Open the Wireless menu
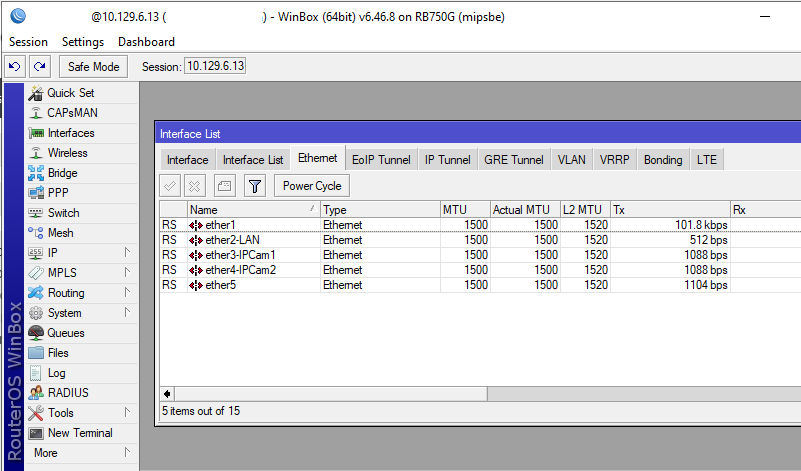Viewport: 801px width, 471px height. [x=82, y=153]
